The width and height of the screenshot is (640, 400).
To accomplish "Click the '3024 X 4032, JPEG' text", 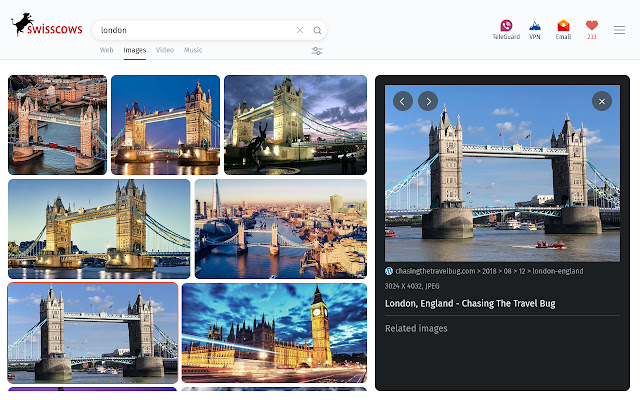I will (412, 286).
